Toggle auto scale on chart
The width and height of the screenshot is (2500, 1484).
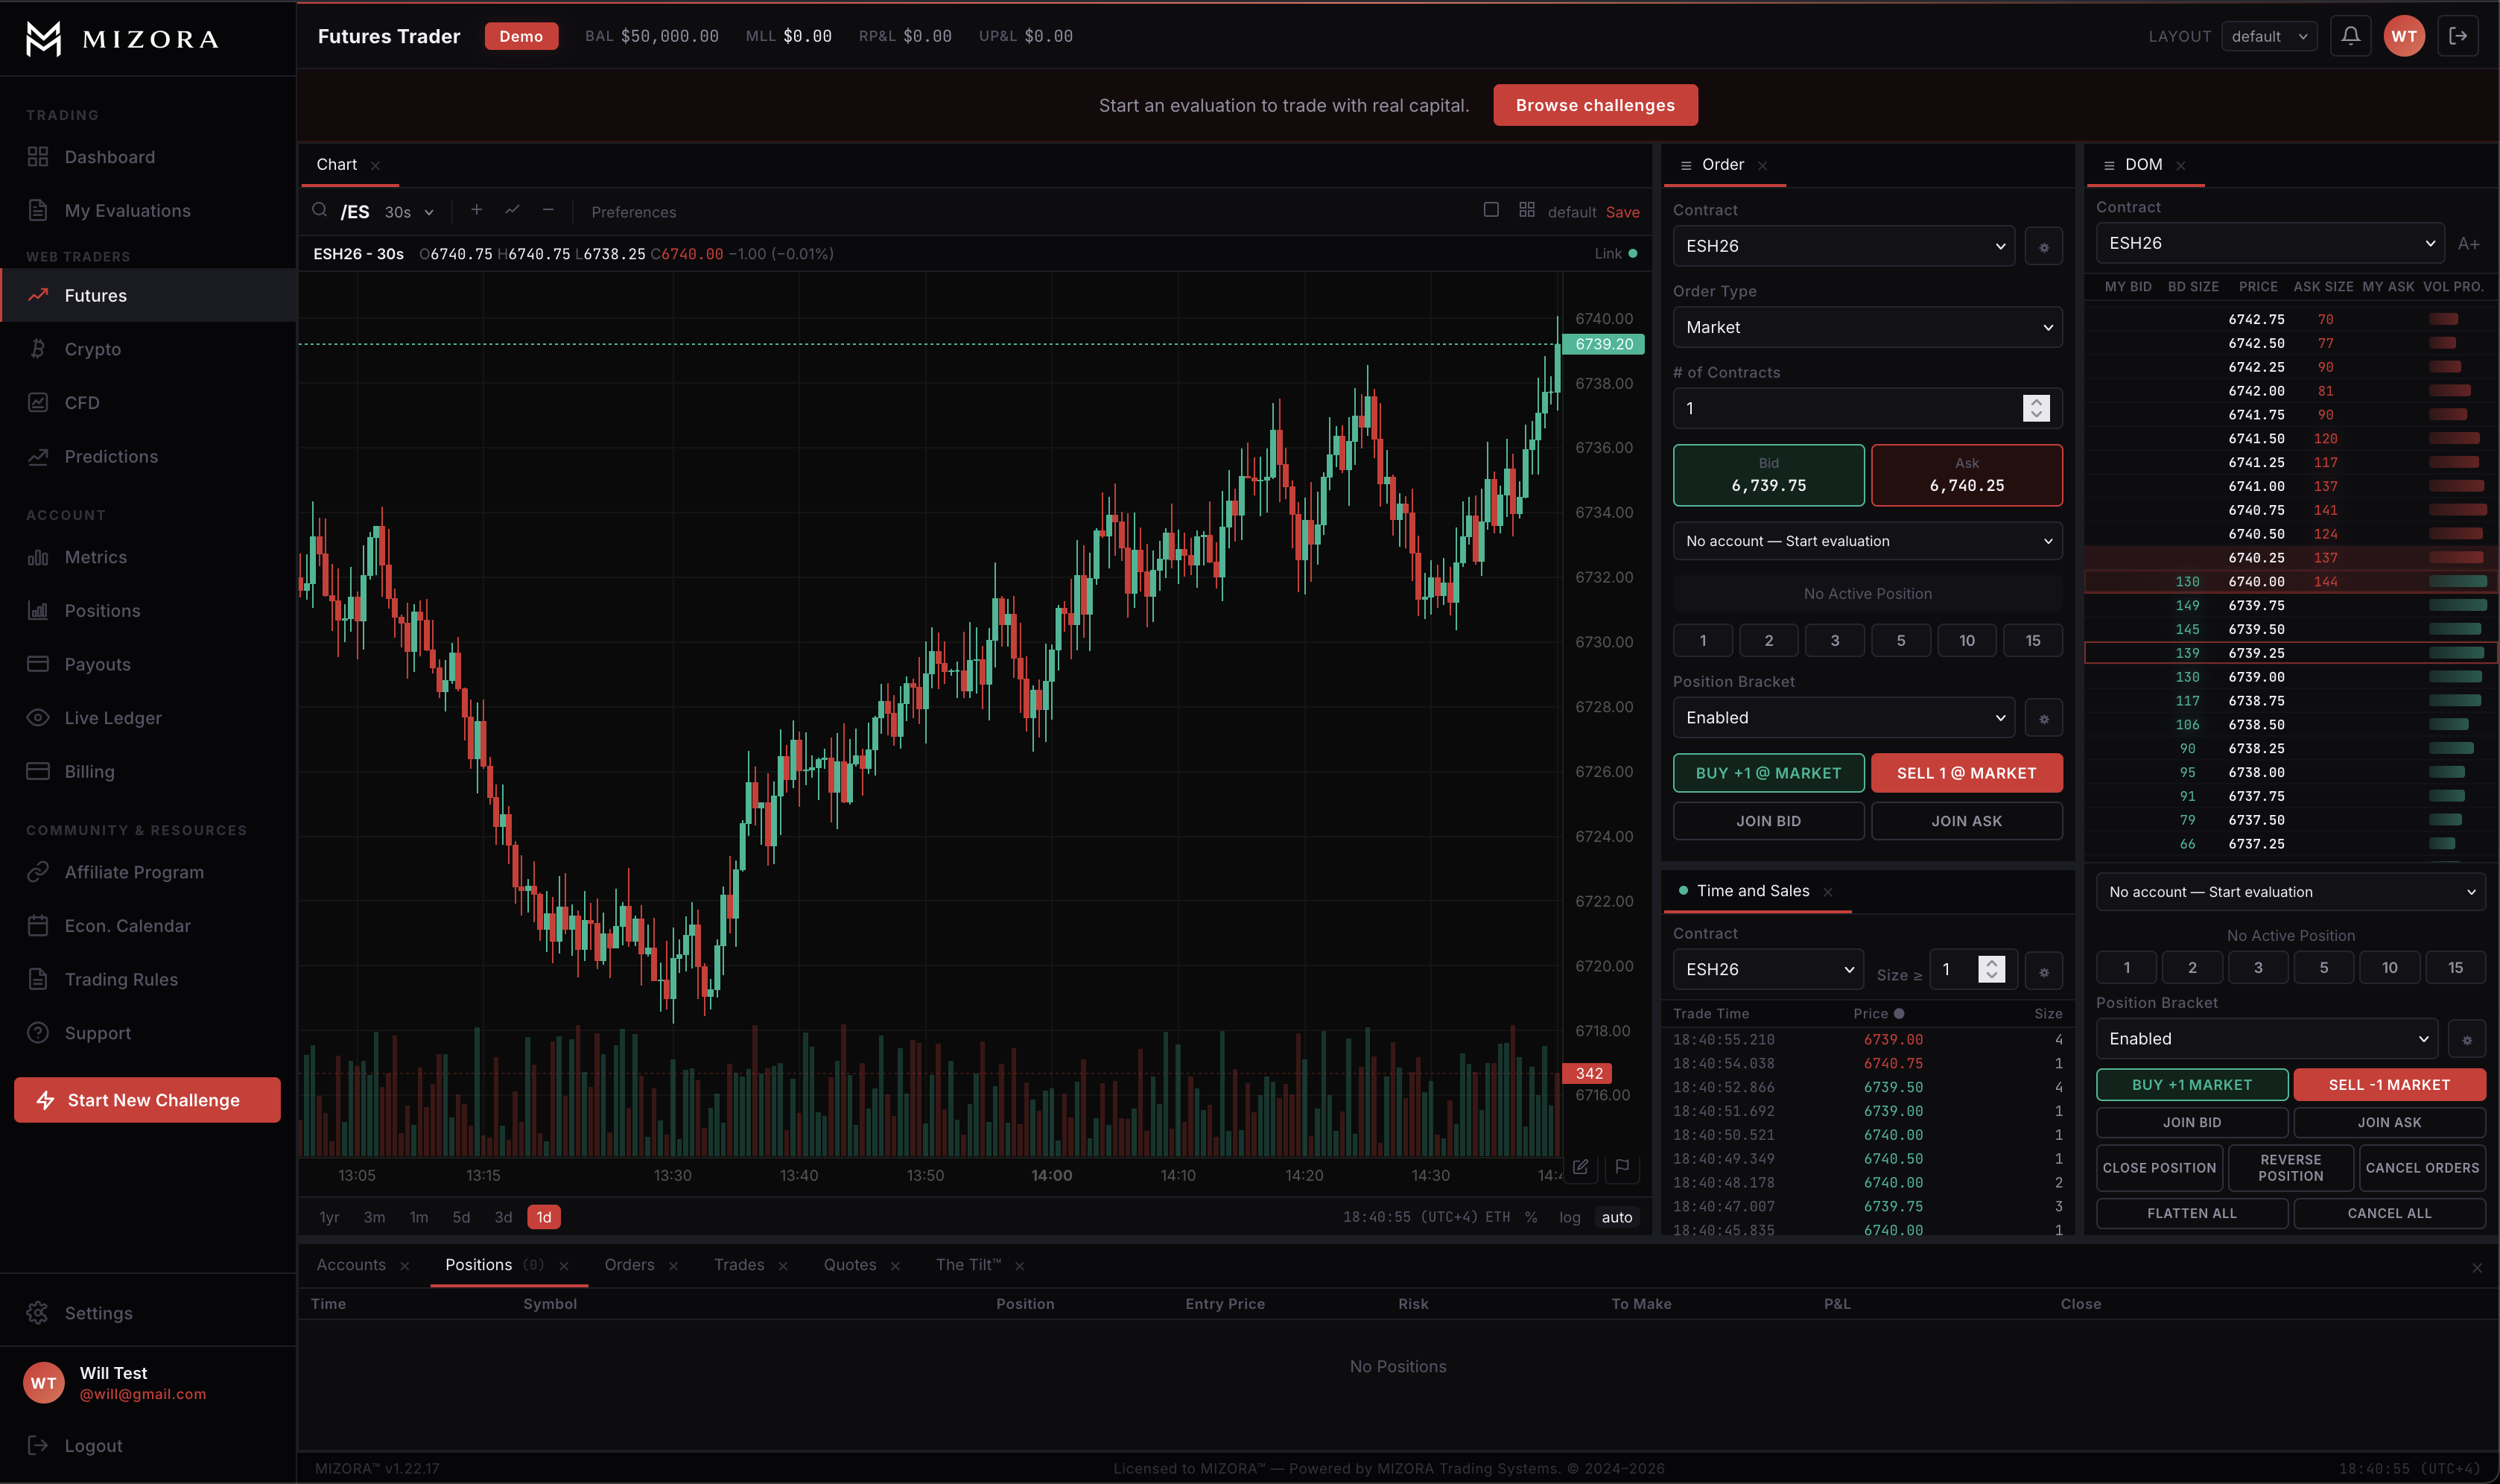[x=1616, y=1217]
